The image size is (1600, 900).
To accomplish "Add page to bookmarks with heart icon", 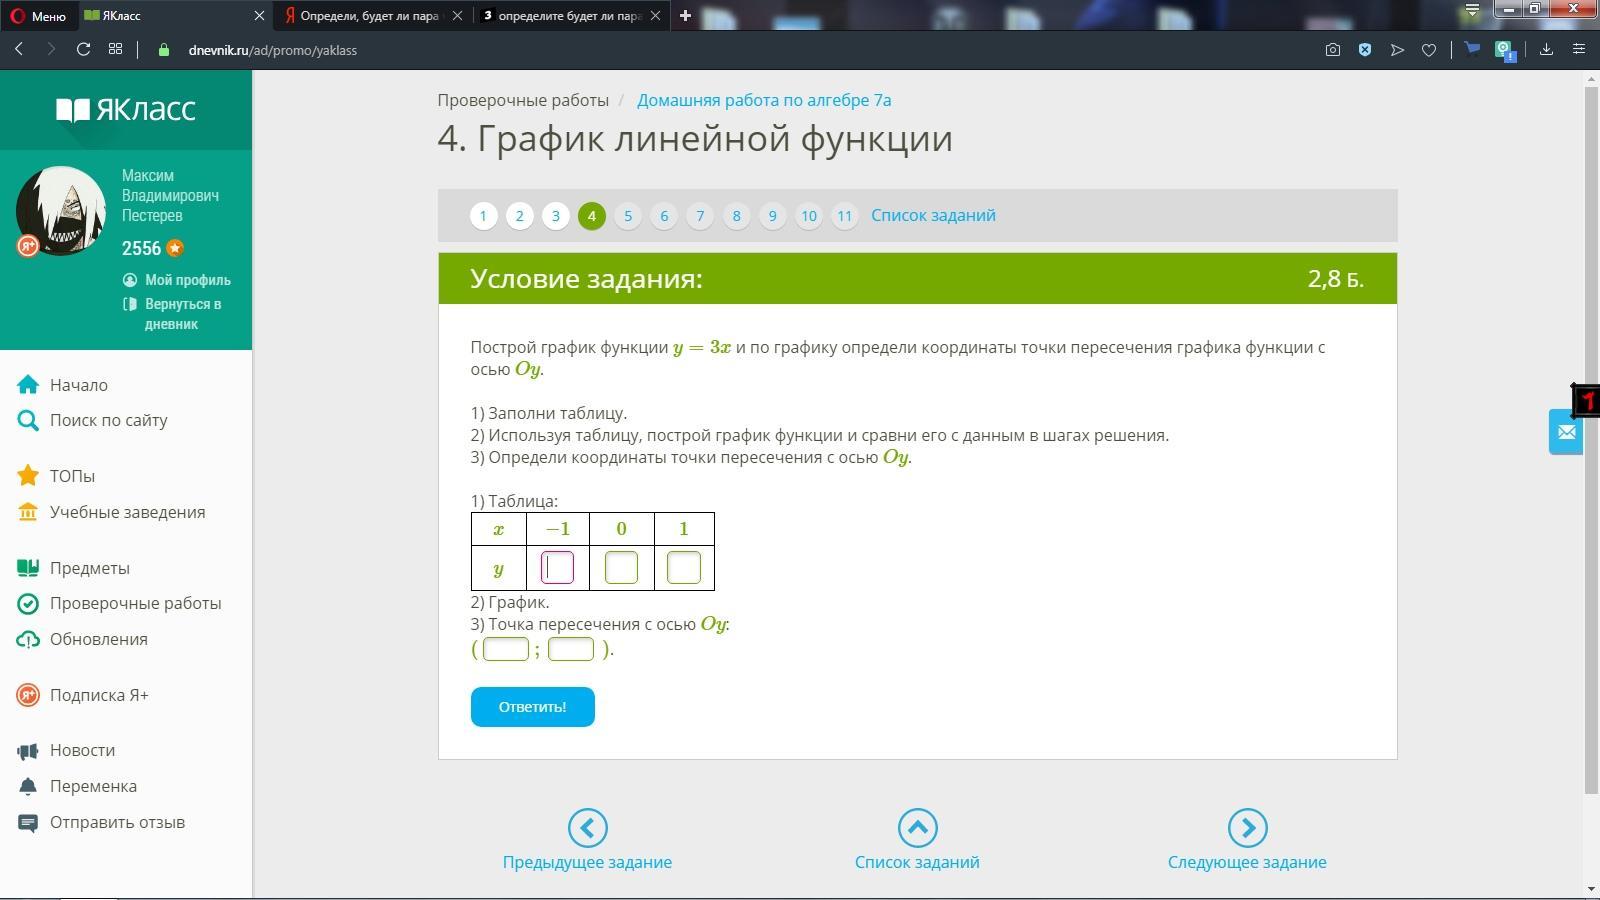I will click(x=1429, y=49).
